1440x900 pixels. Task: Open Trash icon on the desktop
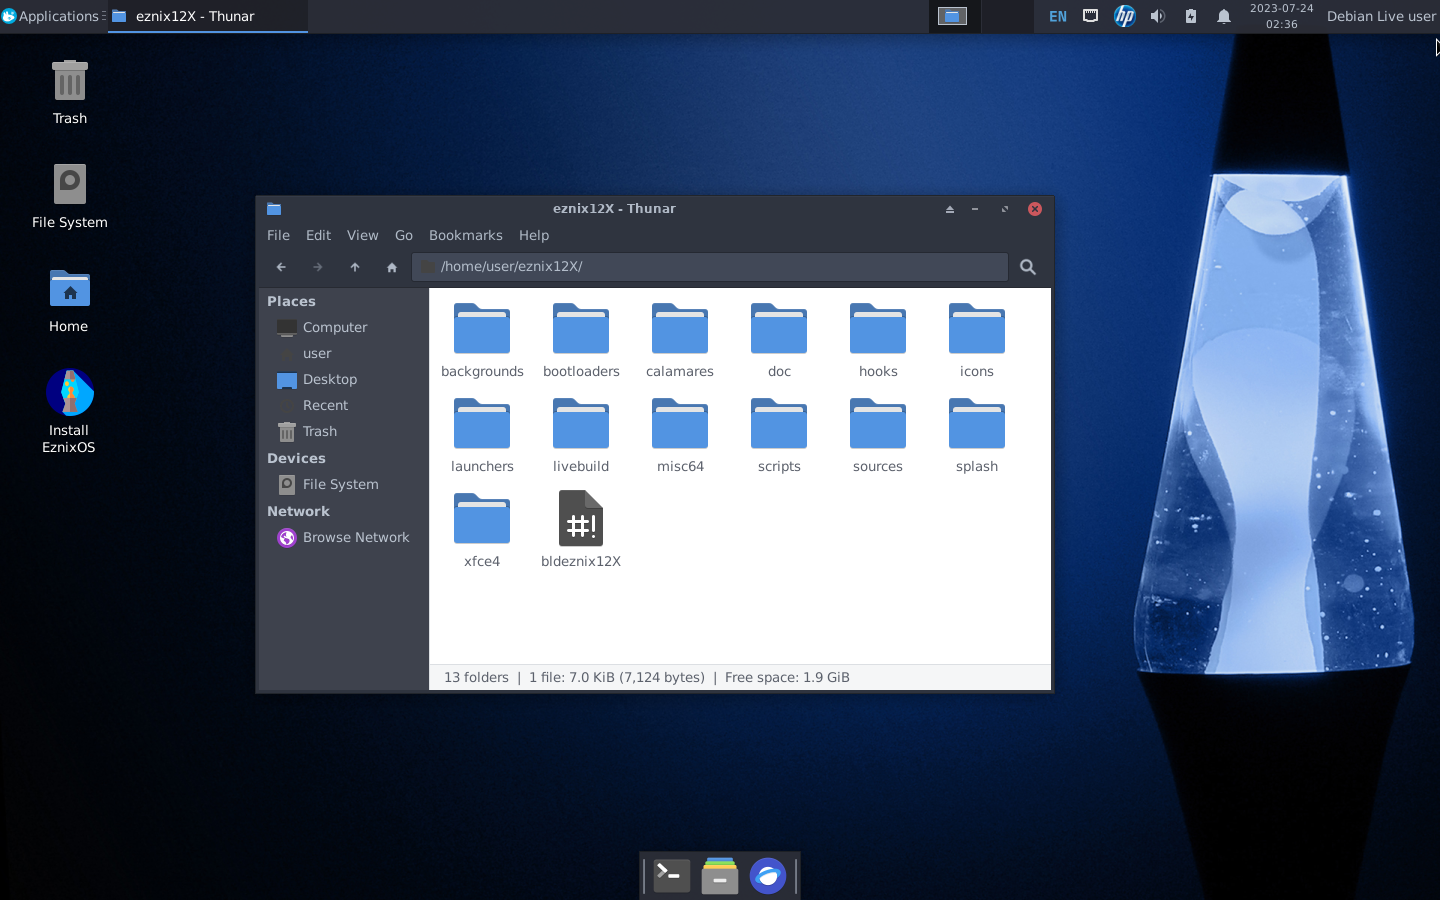70,81
